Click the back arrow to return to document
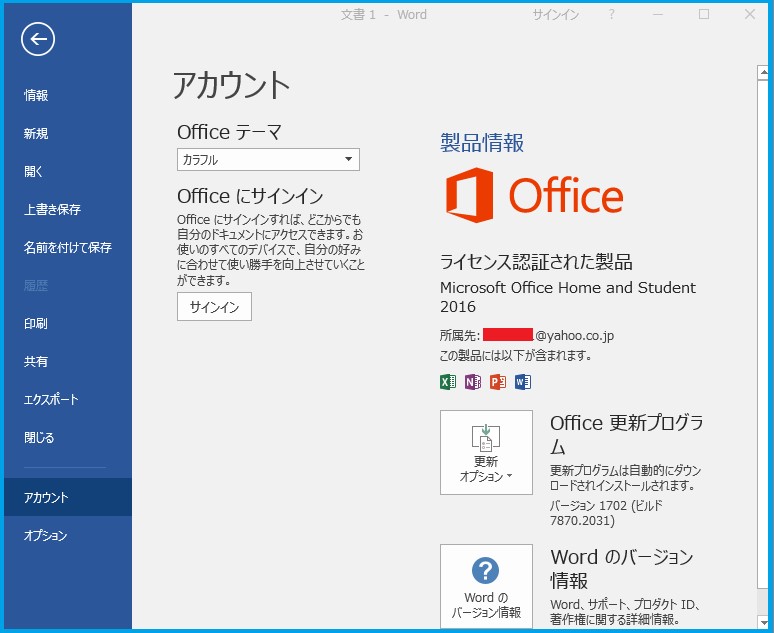This screenshot has width=774, height=633. pos(38,40)
